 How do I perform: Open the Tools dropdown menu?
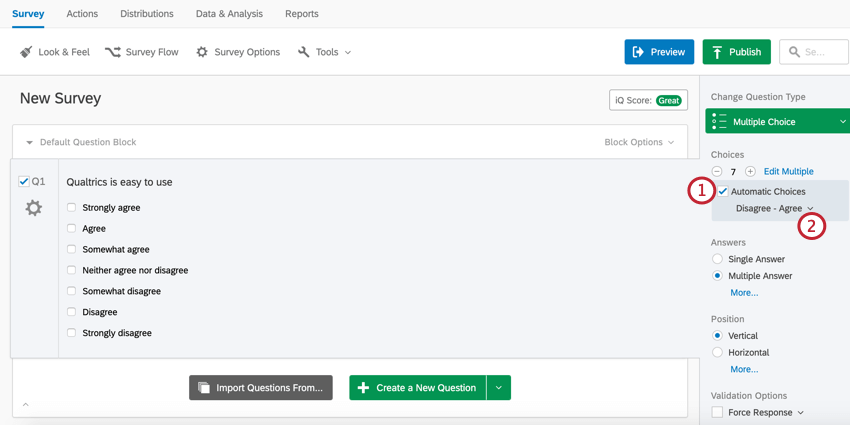325,52
